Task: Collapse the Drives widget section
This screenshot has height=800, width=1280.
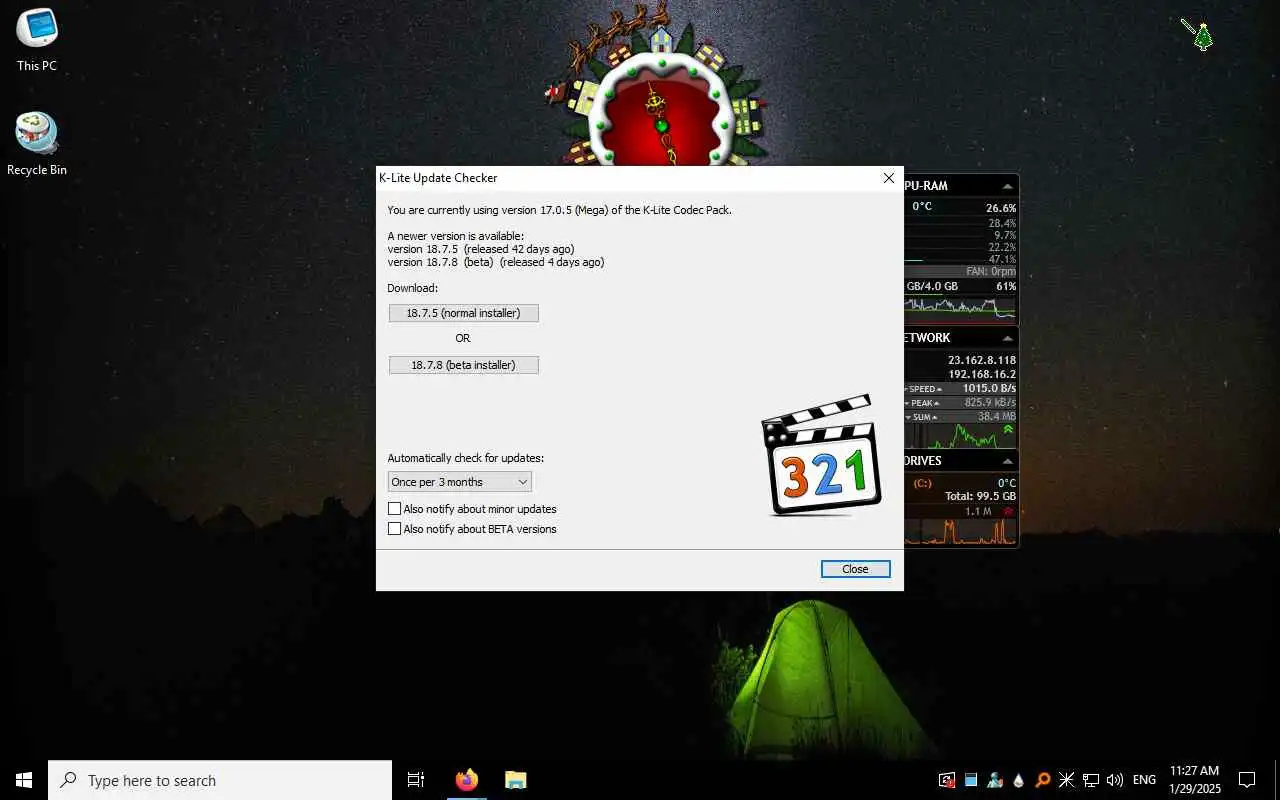Action: [1007, 461]
